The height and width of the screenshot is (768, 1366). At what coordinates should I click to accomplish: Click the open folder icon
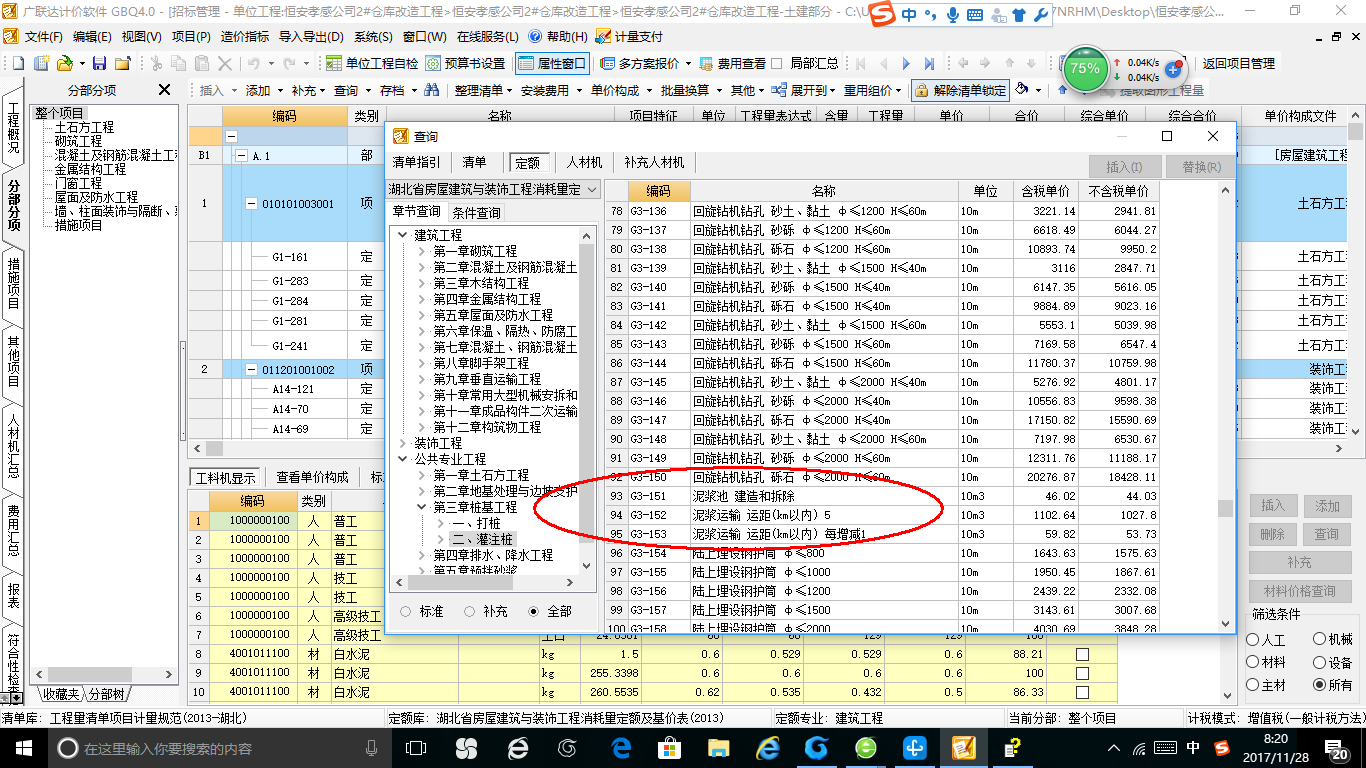pos(64,63)
